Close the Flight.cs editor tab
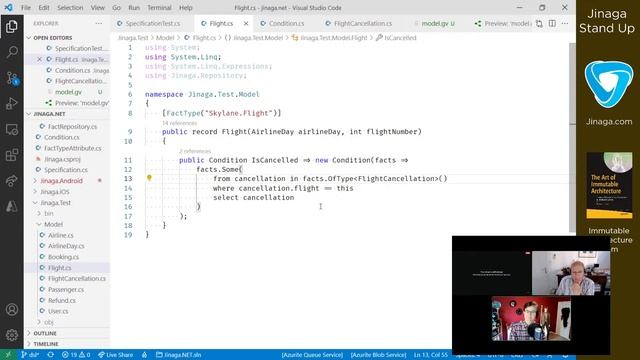Viewport: 640px width, 360px height. click(246, 24)
